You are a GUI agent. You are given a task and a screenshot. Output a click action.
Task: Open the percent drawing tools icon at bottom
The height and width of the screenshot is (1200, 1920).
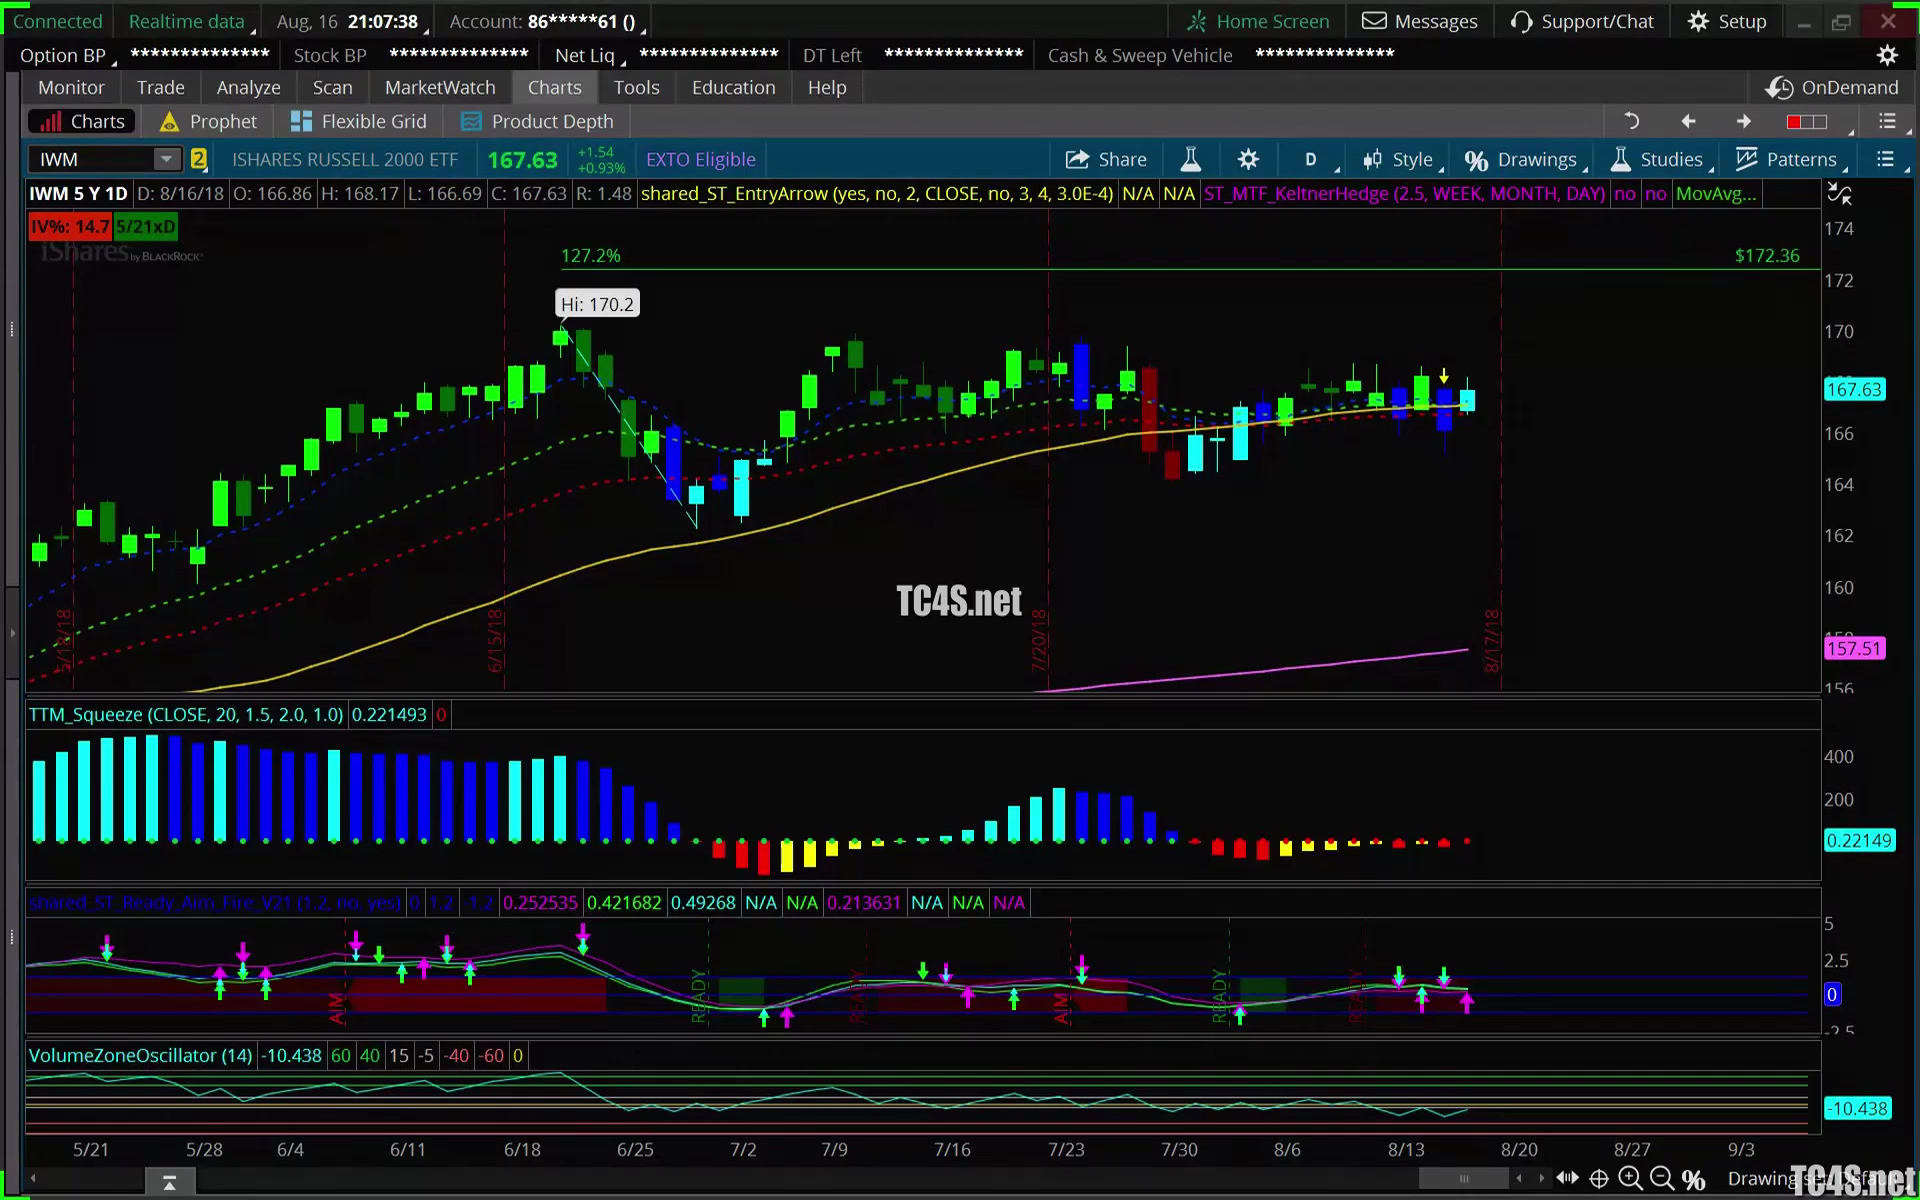[1693, 1180]
